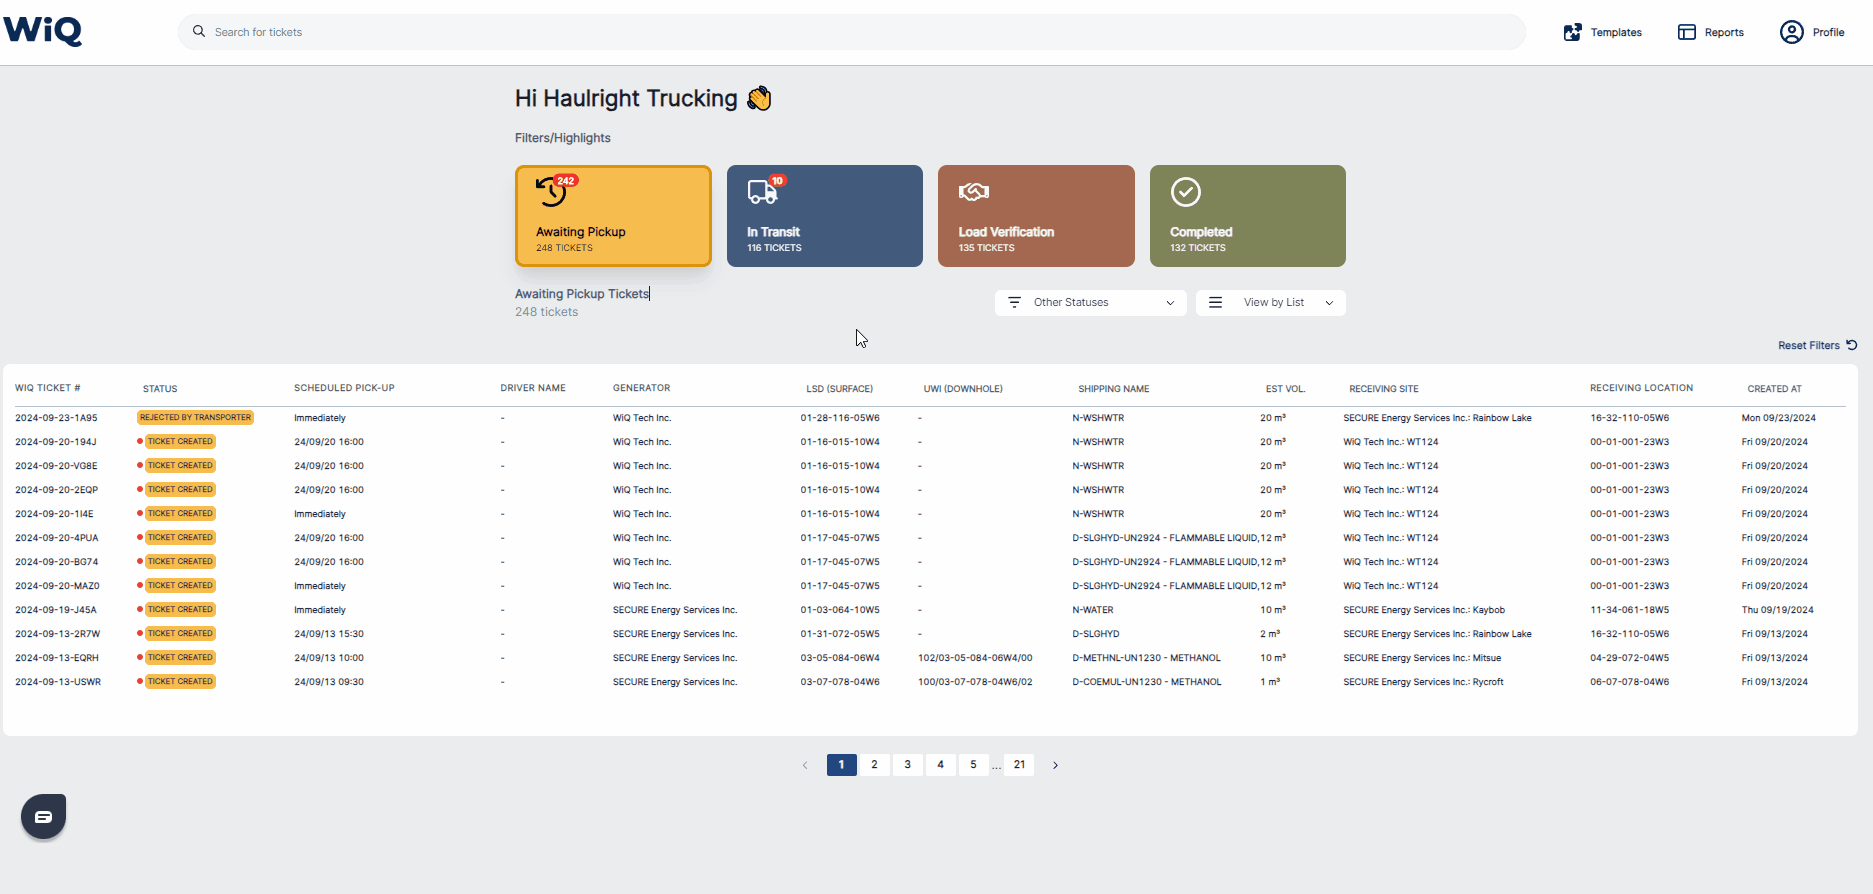The image size is (1873, 894).
Task: Open ticket 2024-09-20-4PUA
Action: click(x=57, y=538)
